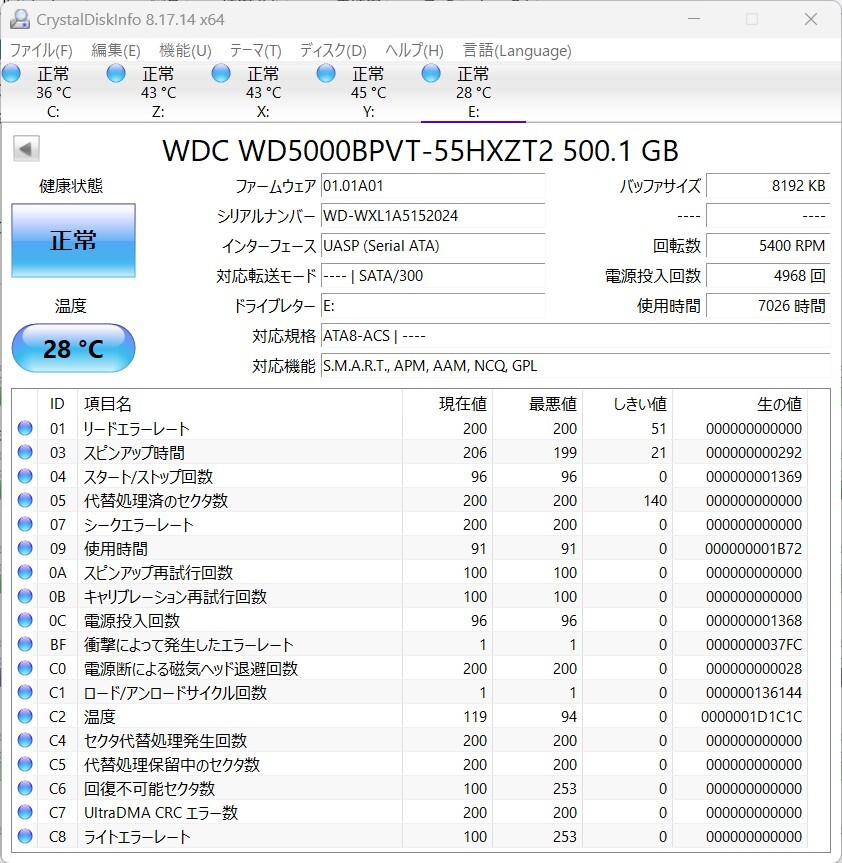Viewport: 842px width, 863px height.
Task: Click status icon for C6 回復不可能セクタ数
Action: pyautogui.click(x=25, y=789)
